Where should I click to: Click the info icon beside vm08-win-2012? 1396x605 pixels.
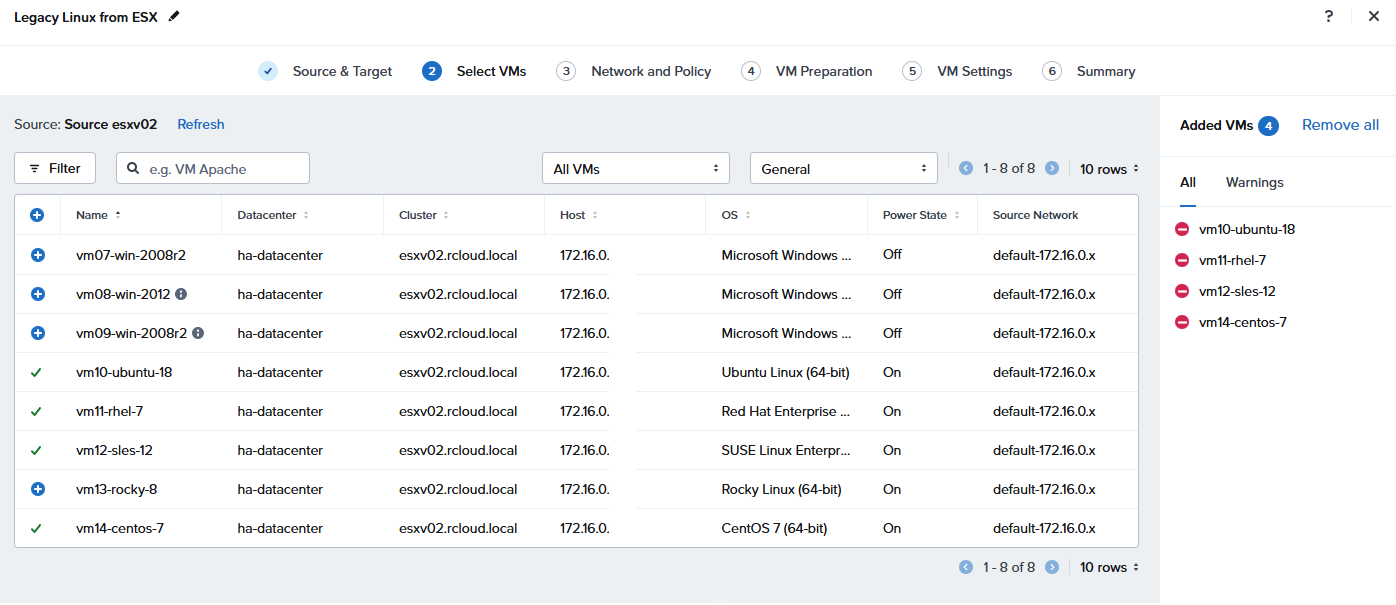(x=181, y=294)
